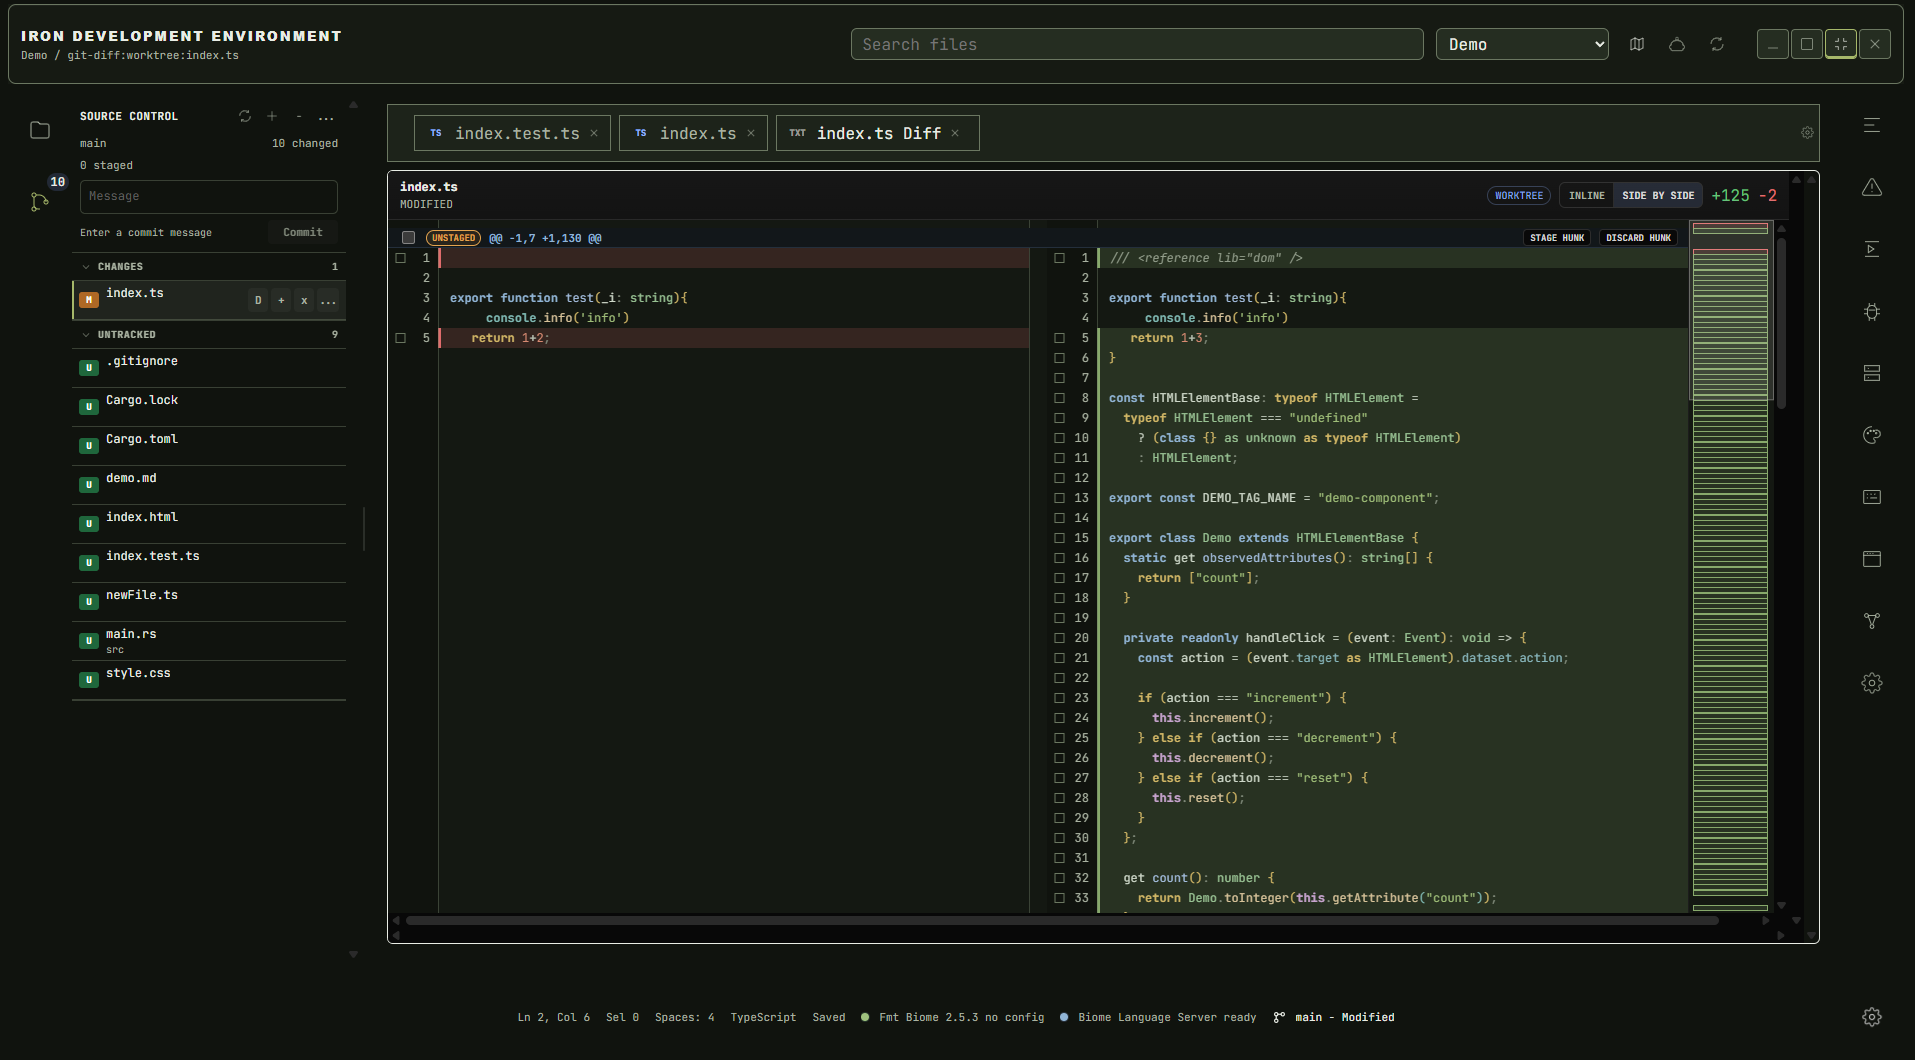1915x1060 pixels.
Task: Check right pane line 1 checkbox
Action: (x=1059, y=258)
